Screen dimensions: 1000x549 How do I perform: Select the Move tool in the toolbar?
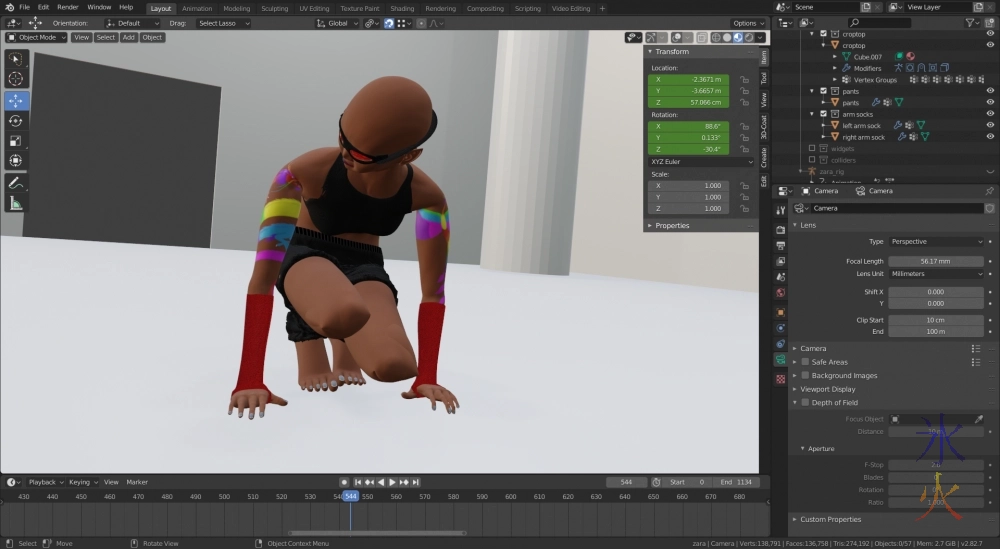(16, 100)
